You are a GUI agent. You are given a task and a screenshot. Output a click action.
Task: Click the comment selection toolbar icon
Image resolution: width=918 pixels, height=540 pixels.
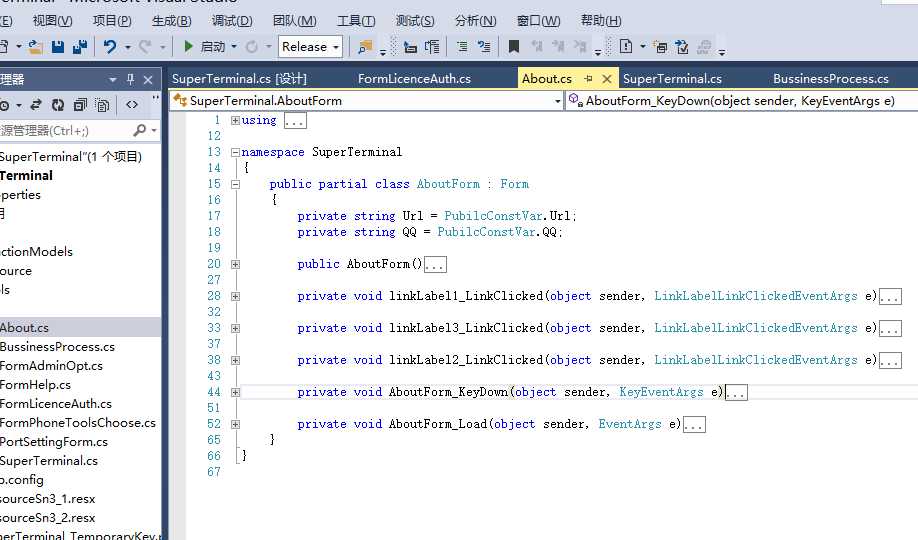point(462,46)
